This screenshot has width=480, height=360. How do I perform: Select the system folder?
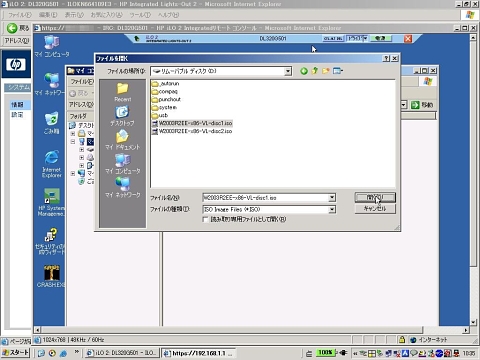pos(164,107)
